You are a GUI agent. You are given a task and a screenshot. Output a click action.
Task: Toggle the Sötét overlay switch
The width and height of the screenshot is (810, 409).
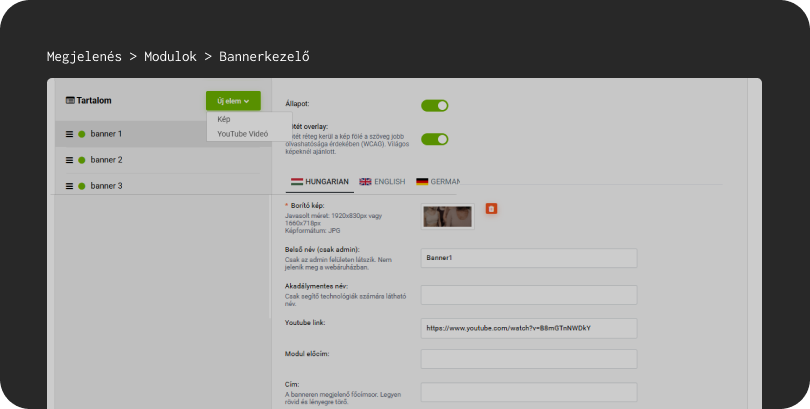pos(434,139)
